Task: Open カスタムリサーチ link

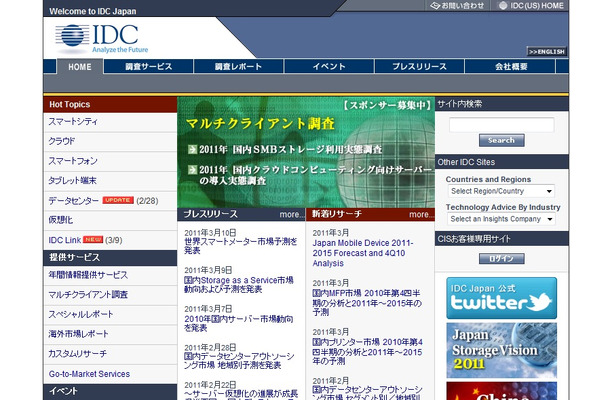Action: point(77,354)
